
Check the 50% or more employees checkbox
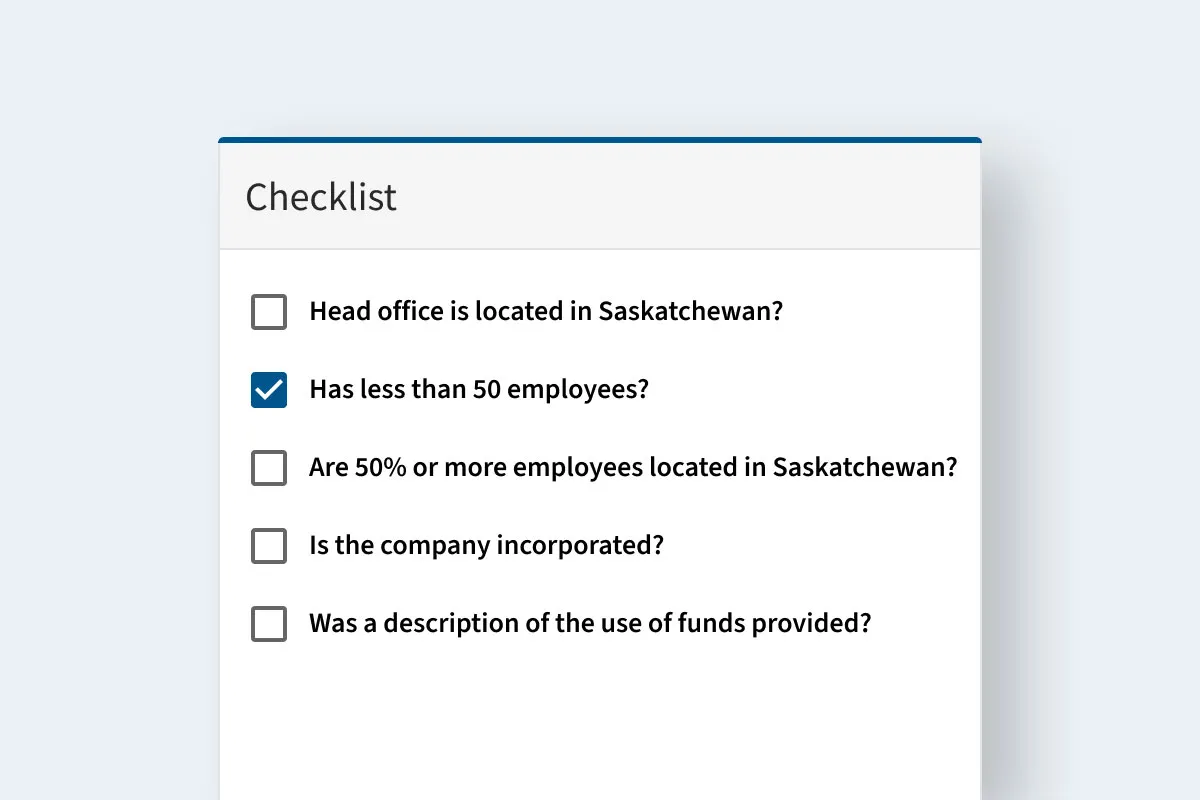268,468
